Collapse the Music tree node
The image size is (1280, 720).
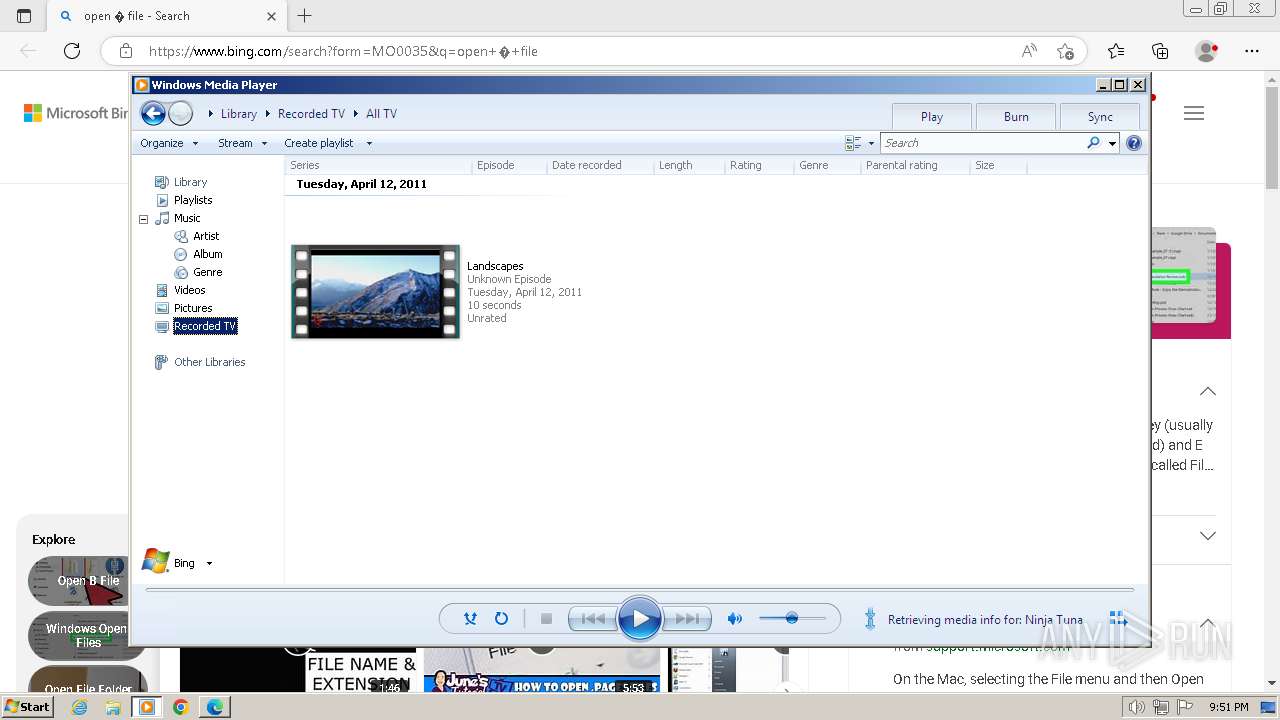coord(143,218)
